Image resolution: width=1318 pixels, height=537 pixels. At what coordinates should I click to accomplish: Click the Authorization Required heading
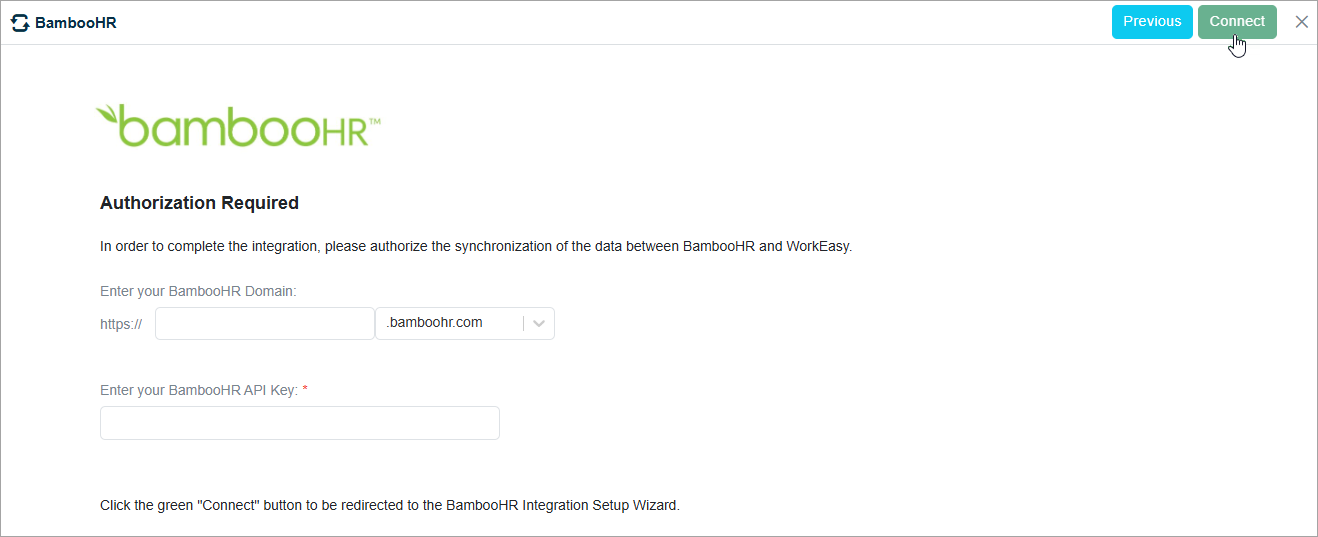point(199,203)
